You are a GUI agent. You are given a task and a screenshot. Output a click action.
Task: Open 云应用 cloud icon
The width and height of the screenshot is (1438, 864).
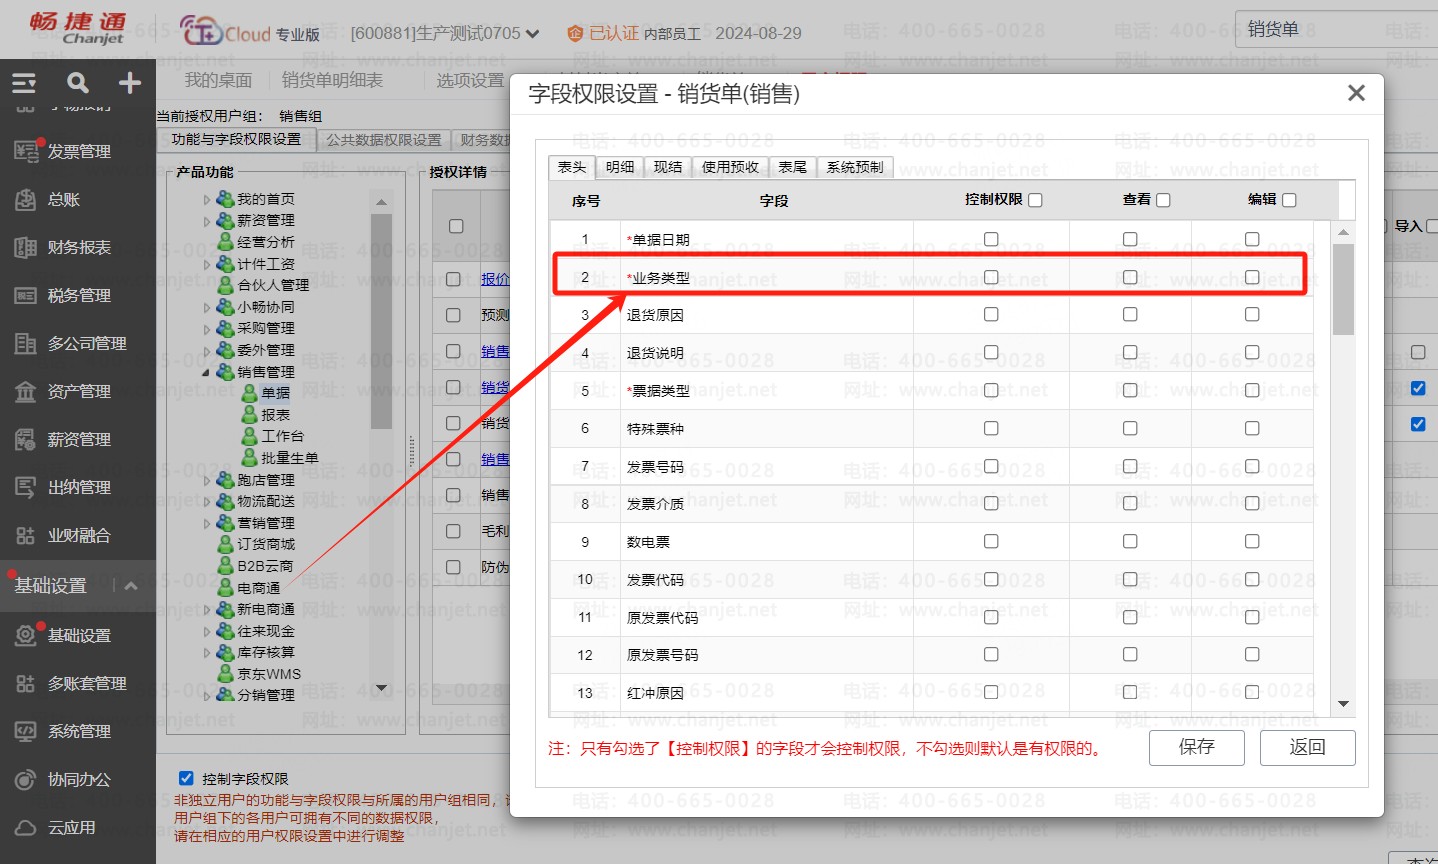(x=26, y=827)
